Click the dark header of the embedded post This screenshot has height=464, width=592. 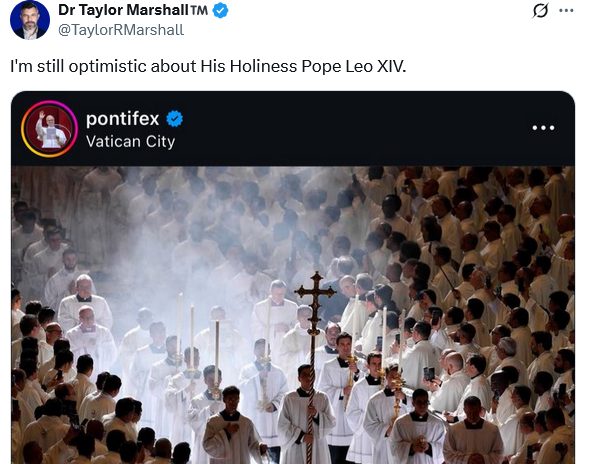(293, 129)
